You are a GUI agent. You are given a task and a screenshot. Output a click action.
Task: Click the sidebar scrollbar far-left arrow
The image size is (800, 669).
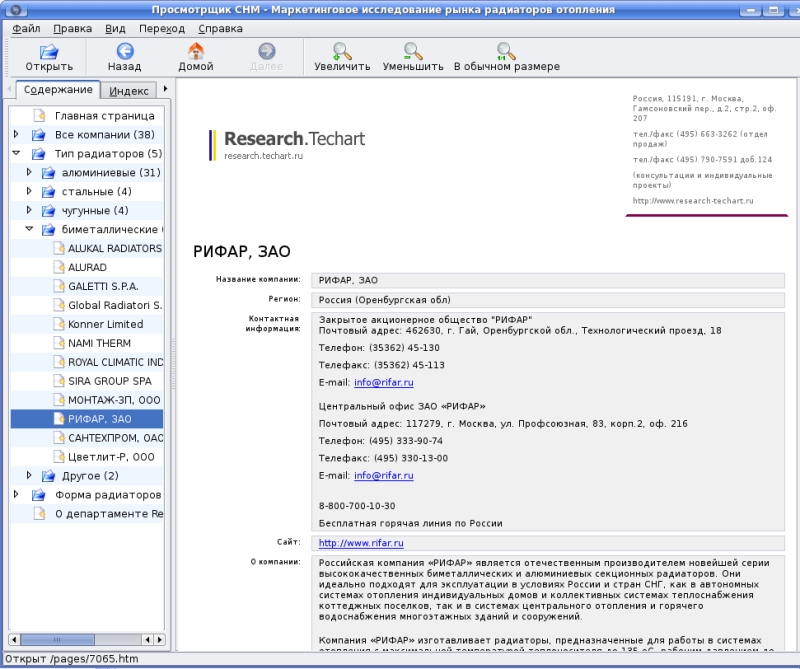14,639
